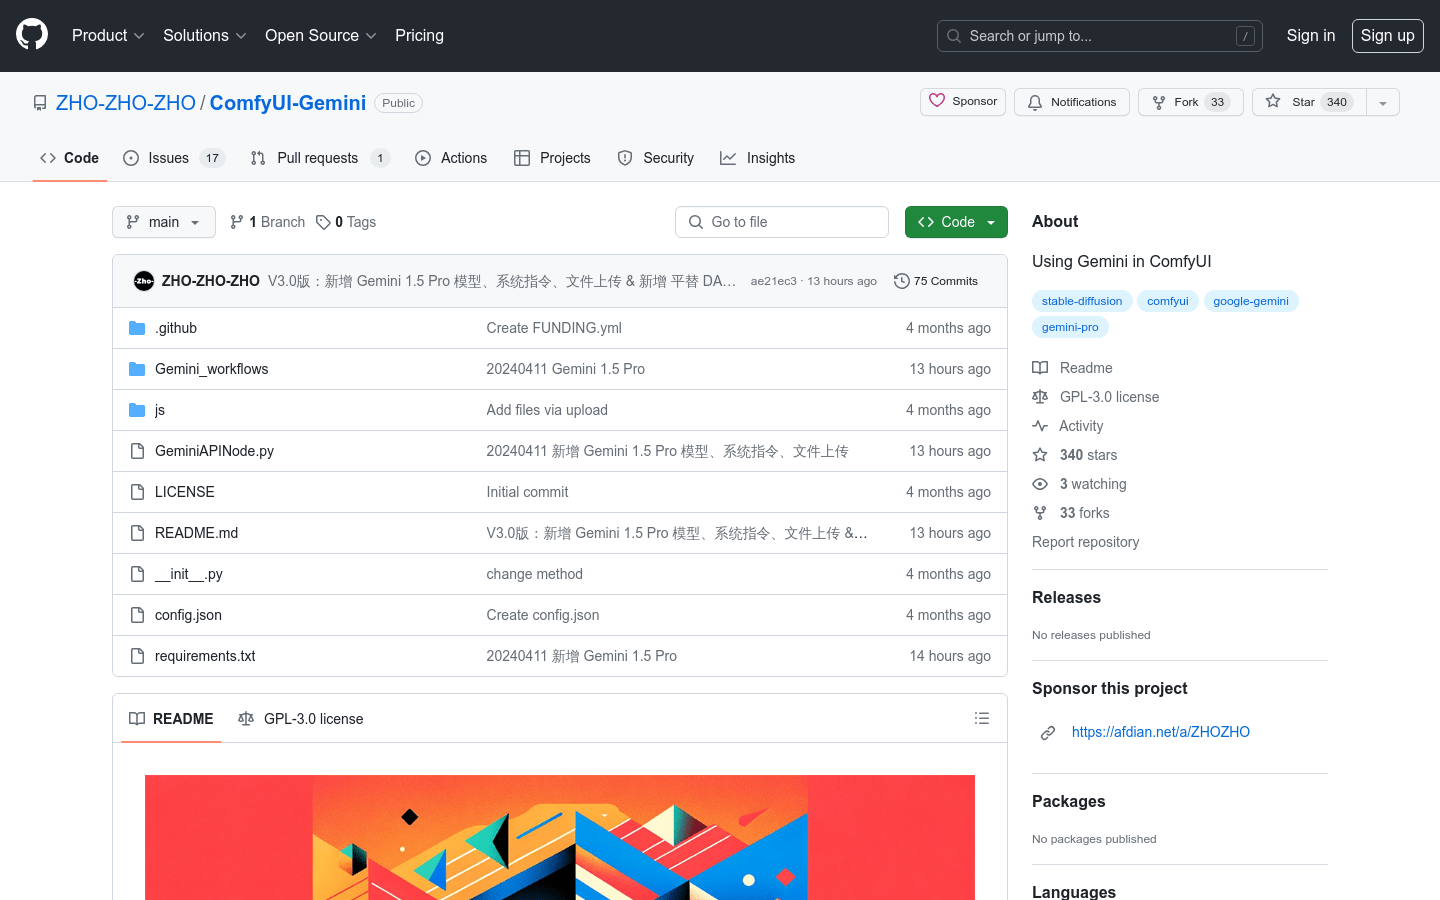Open the Projects tab
The width and height of the screenshot is (1440, 900).
[x=552, y=158]
